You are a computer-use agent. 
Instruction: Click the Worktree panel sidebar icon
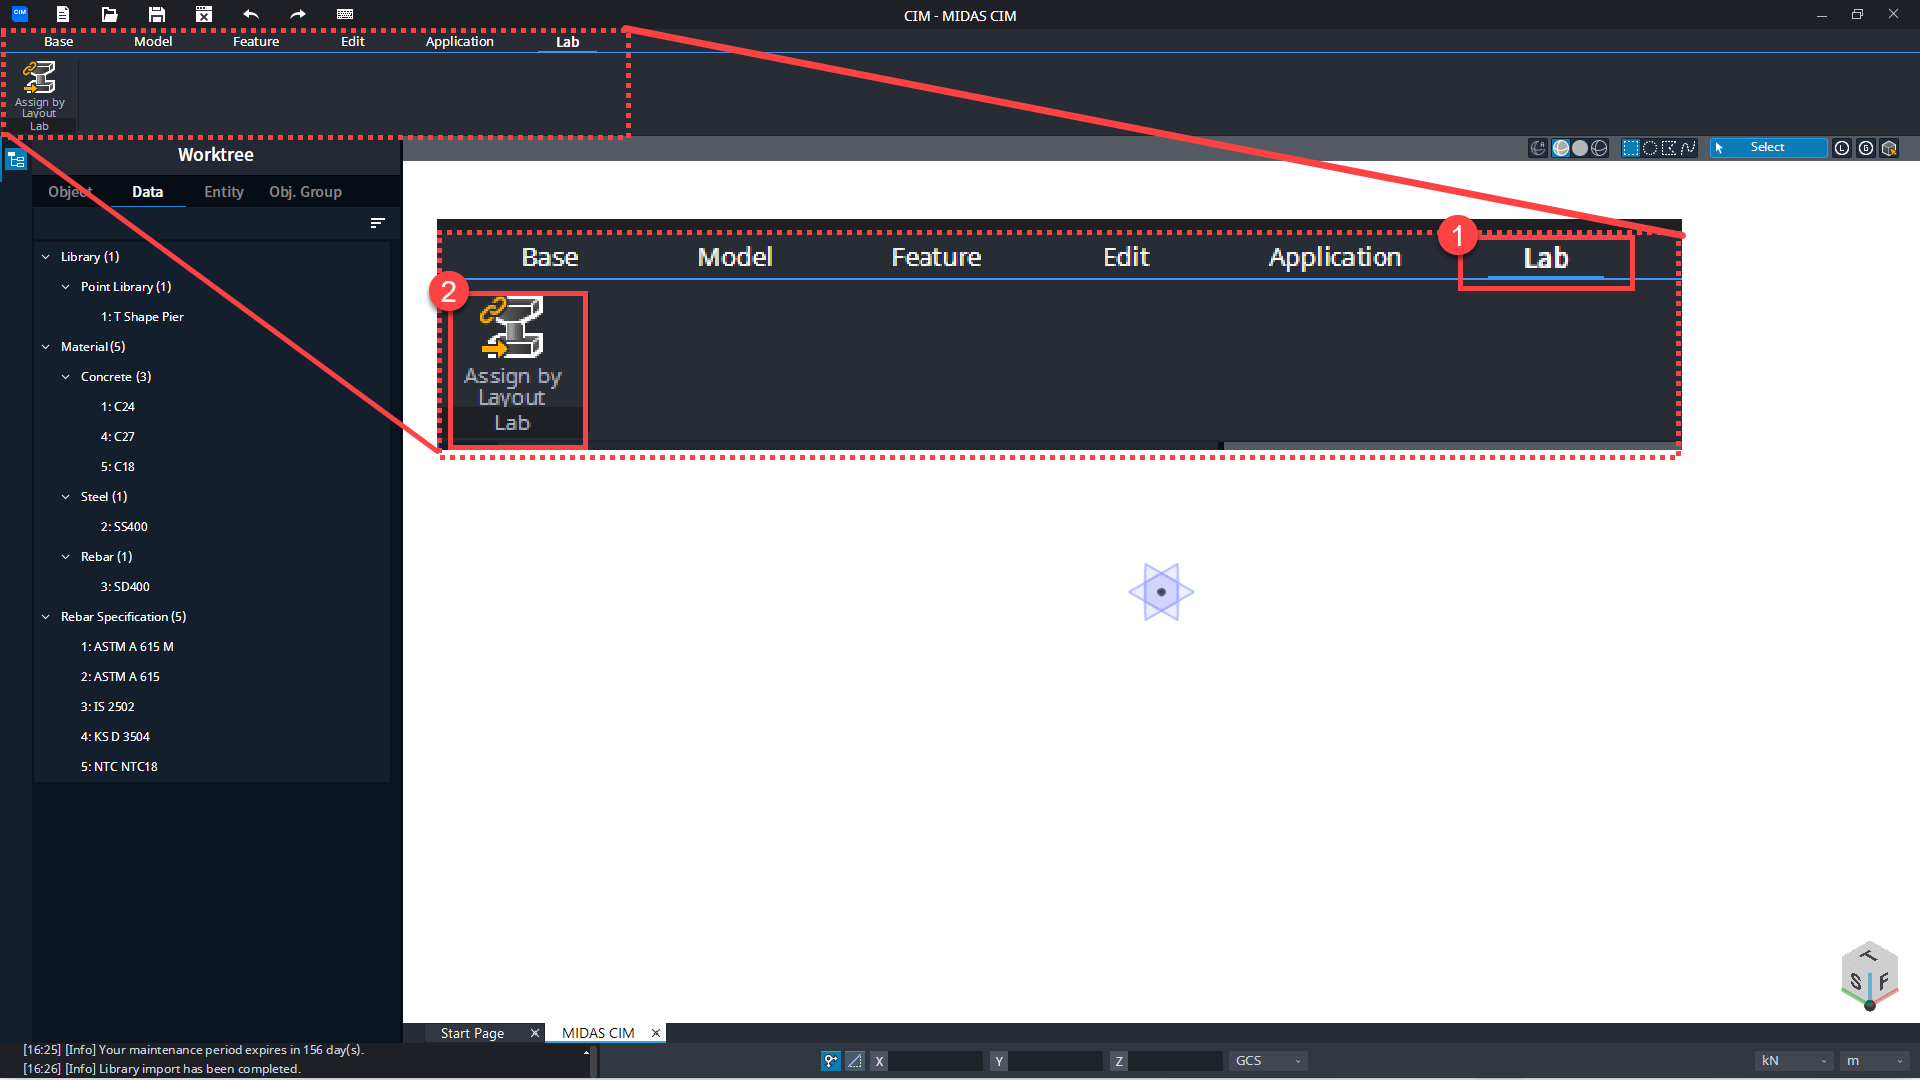tap(16, 159)
